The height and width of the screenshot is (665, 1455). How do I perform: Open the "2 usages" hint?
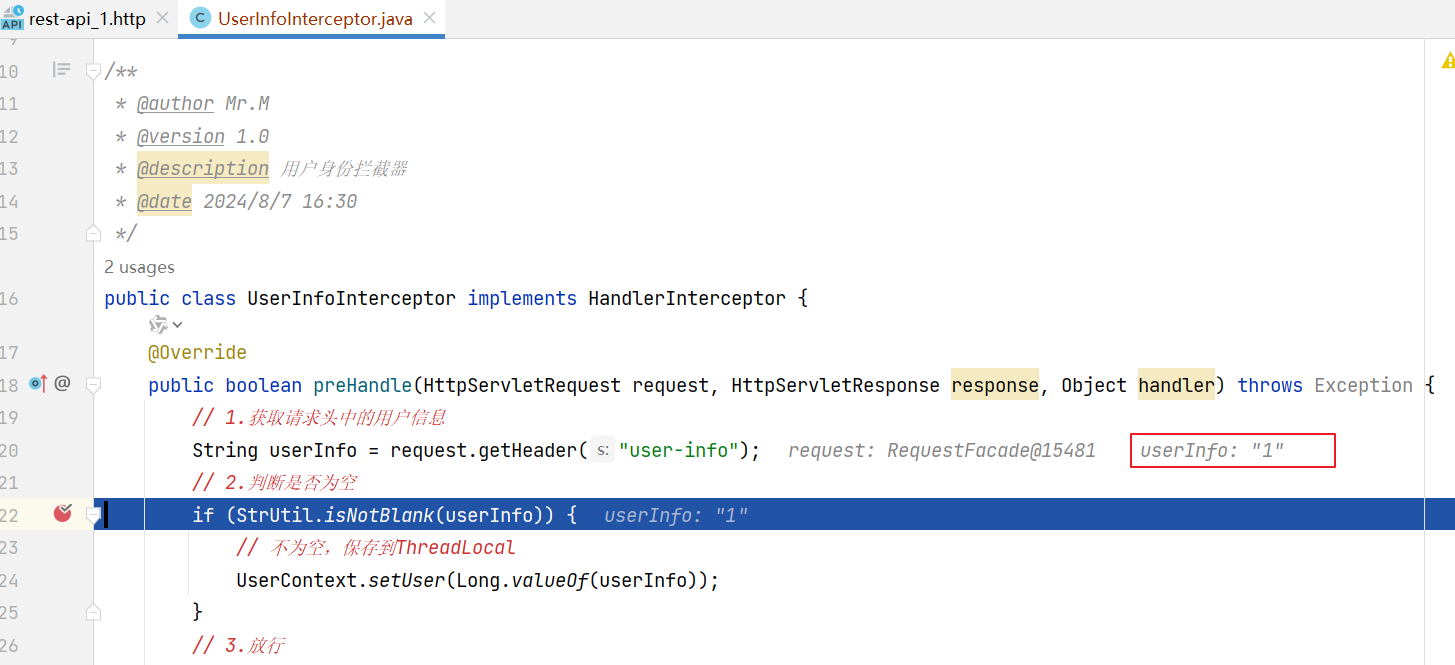tap(139, 267)
